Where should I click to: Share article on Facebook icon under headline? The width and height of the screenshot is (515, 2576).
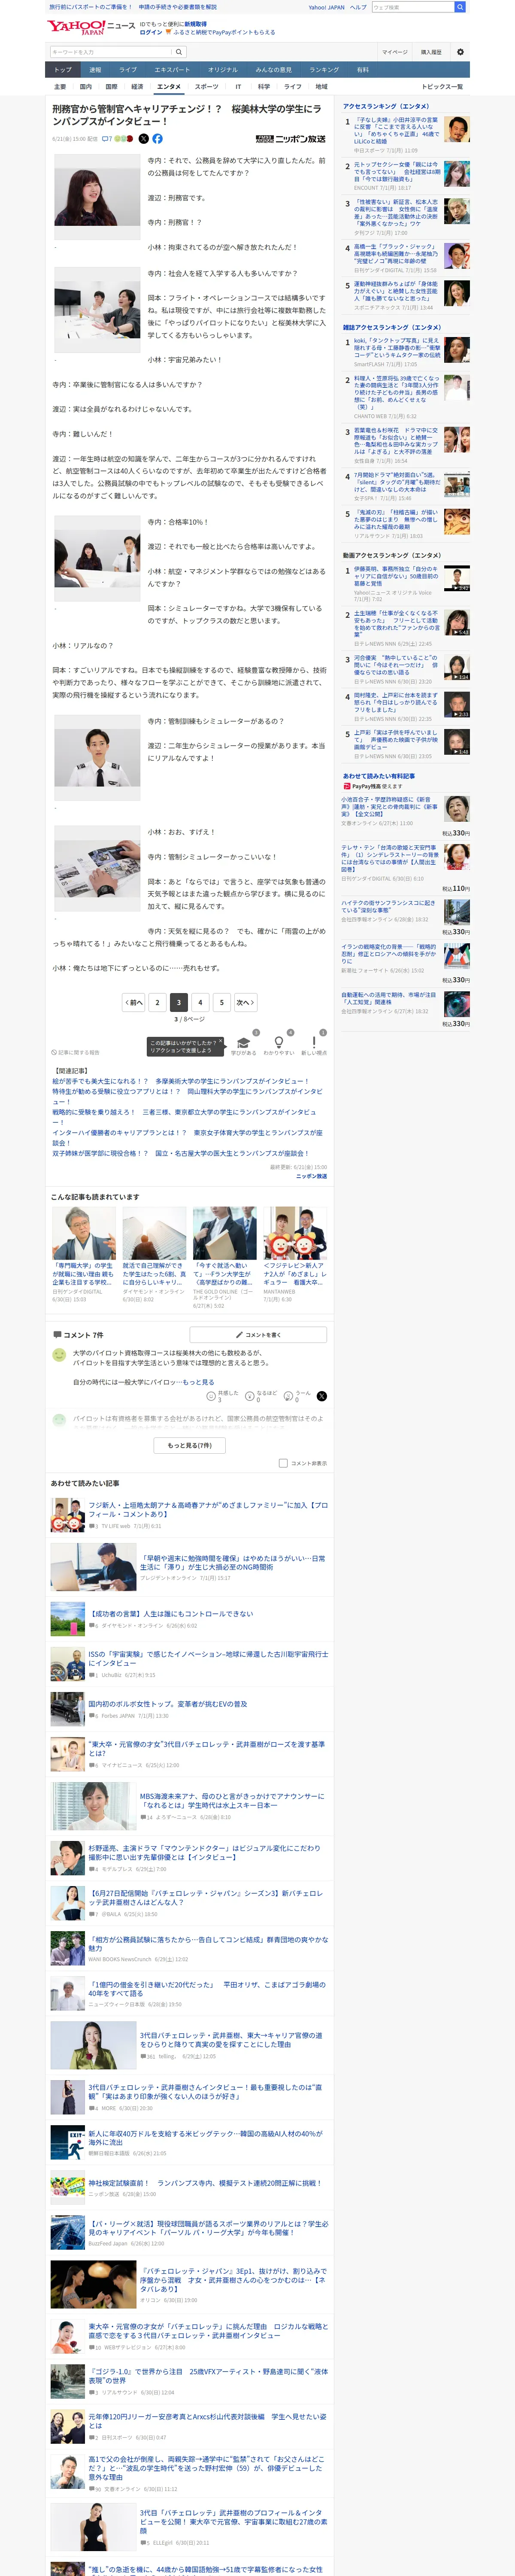point(157,139)
